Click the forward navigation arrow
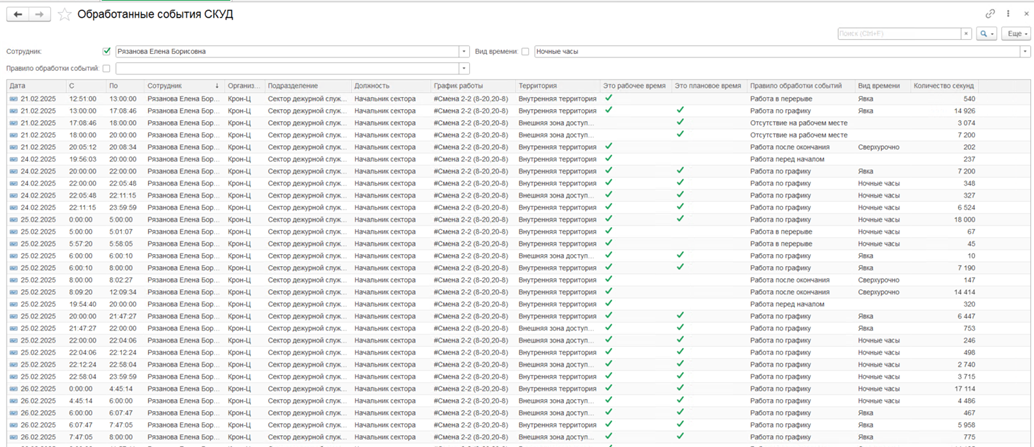The width and height of the screenshot is (1034, 447). click(39, 14)
